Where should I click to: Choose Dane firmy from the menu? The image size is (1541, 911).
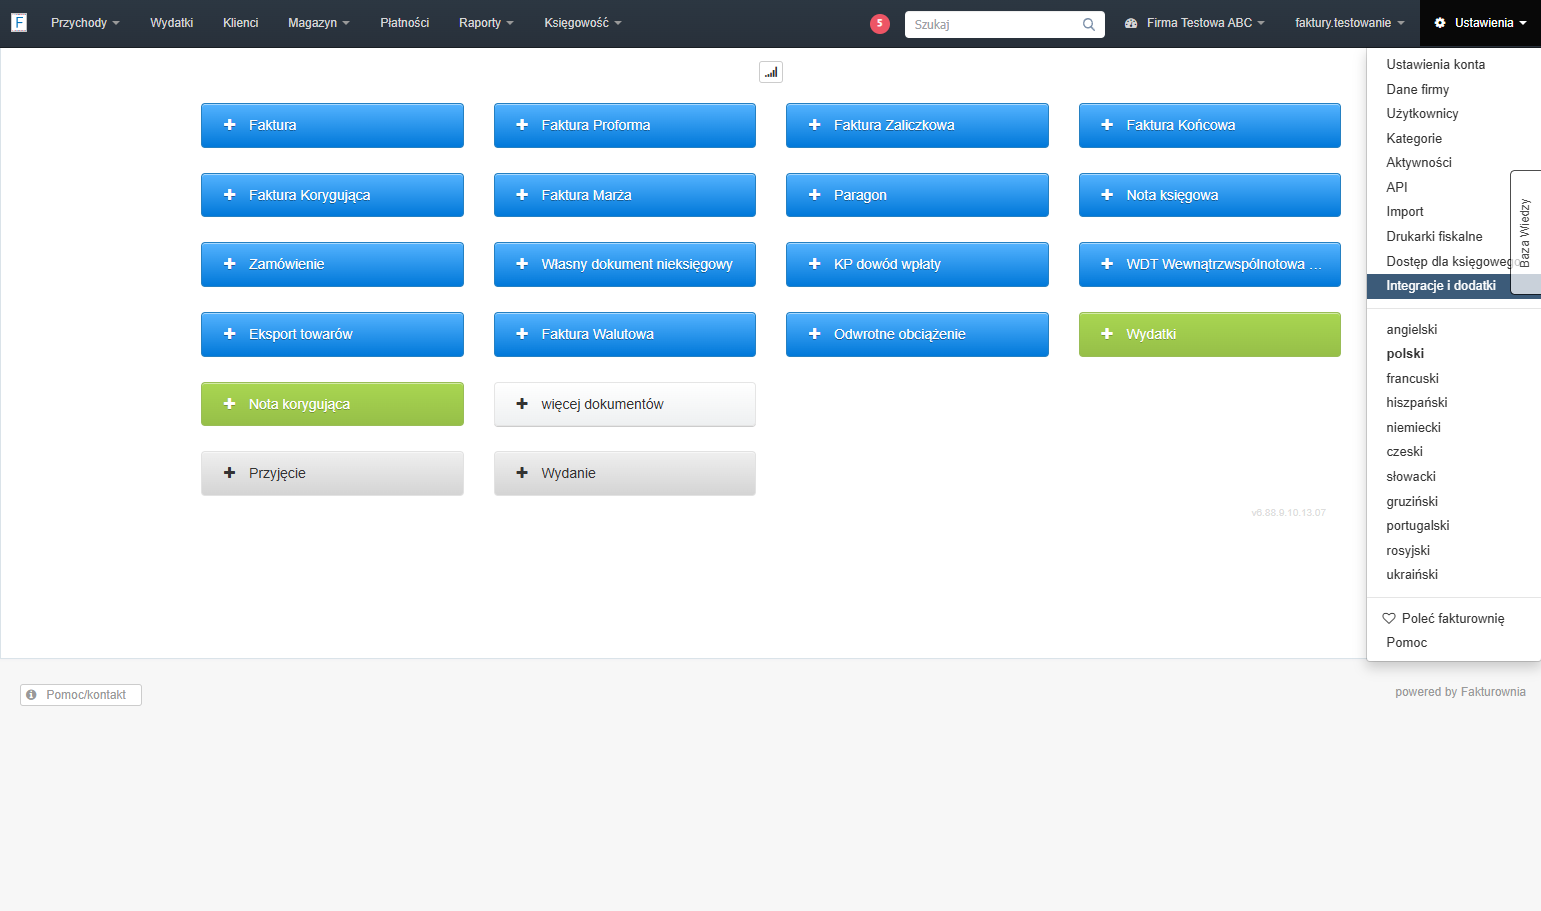1417,89
